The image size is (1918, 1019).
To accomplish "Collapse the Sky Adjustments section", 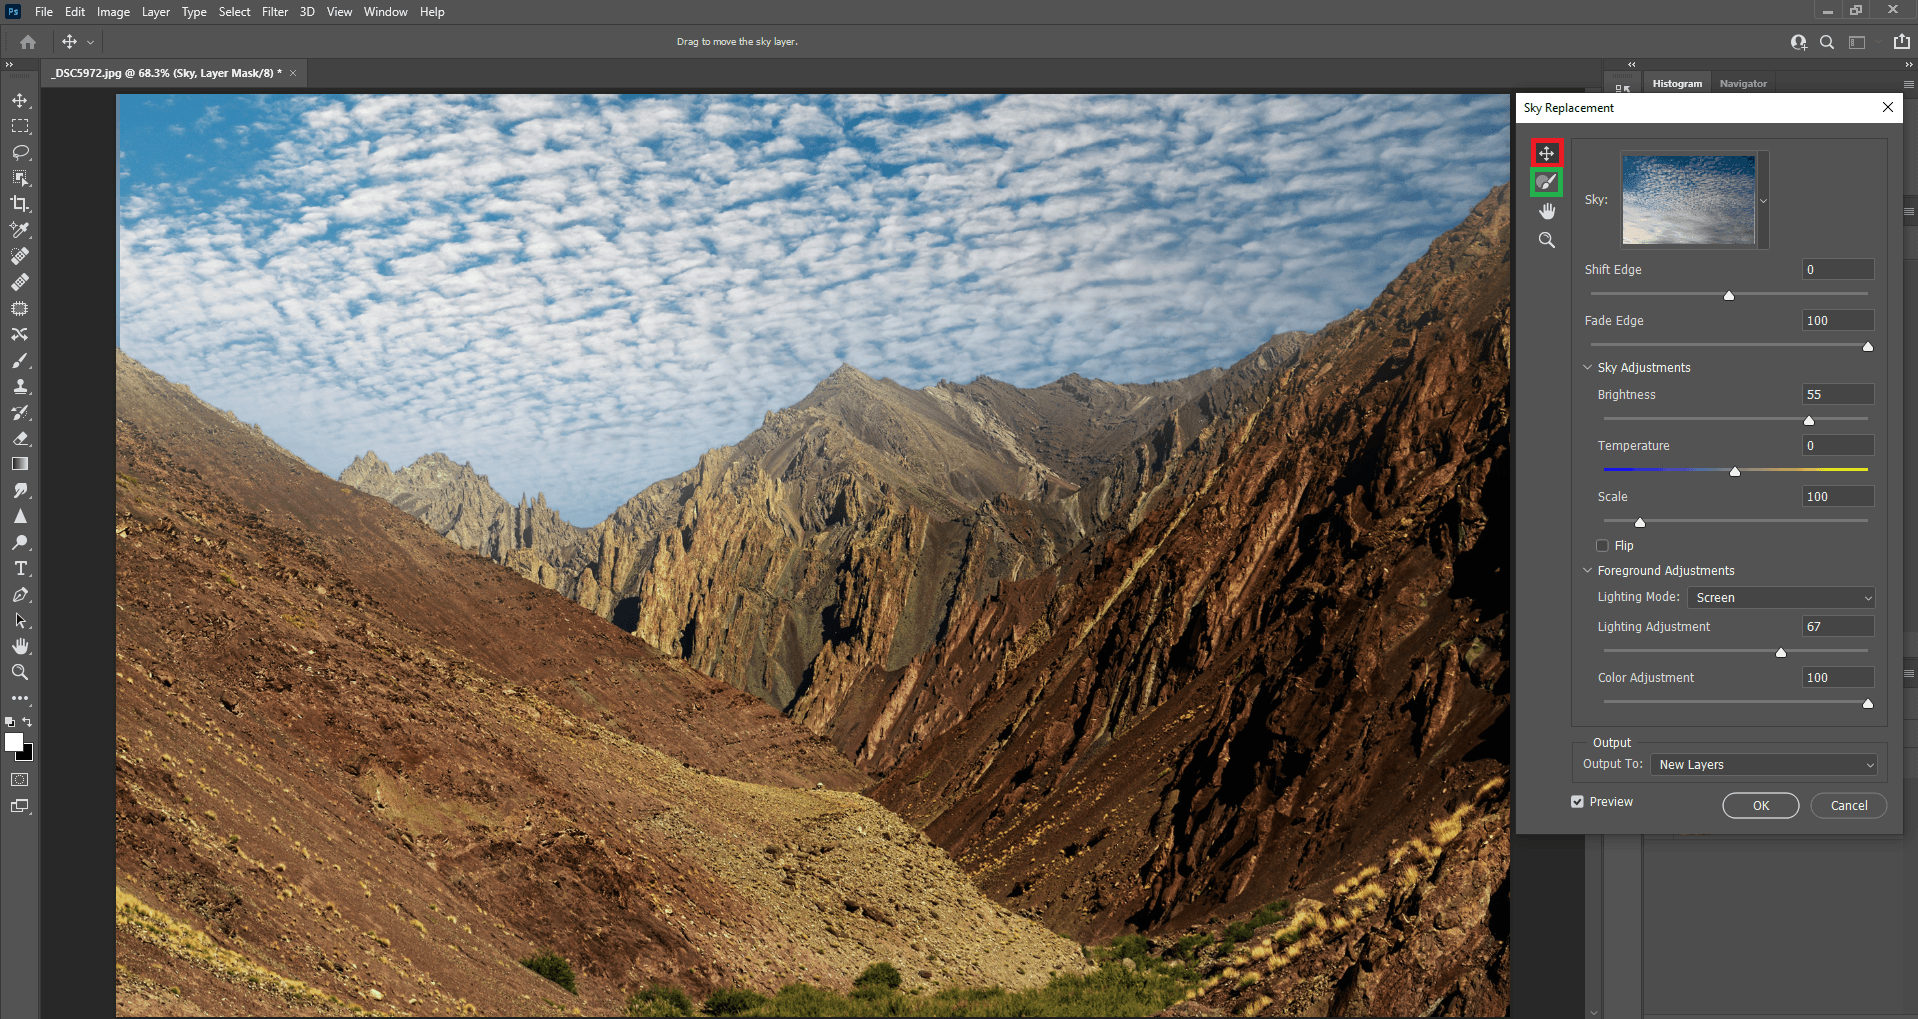I will tap(1587, 368).
